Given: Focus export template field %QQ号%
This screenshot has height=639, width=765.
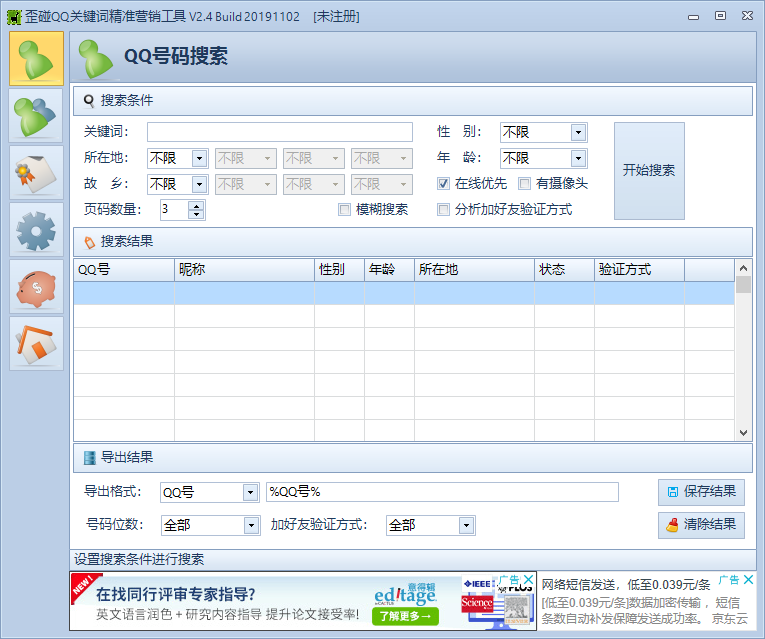Looking at the screenshot, I should tap(443, 492).
